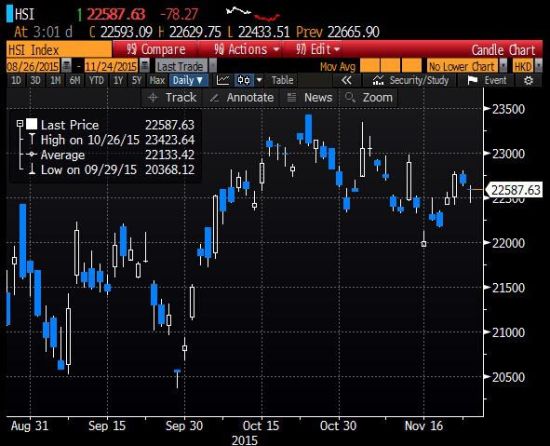Click the Compare button

pos(156,49)
